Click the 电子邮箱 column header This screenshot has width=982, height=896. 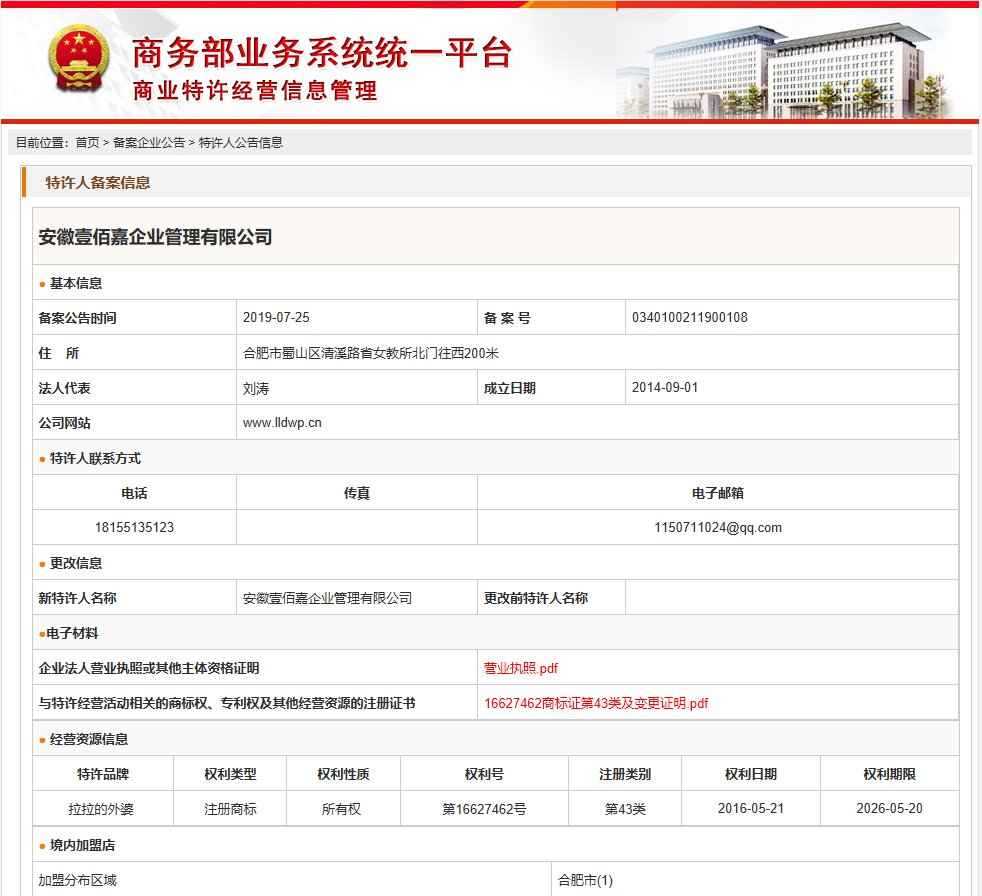[x=718, y=493]
